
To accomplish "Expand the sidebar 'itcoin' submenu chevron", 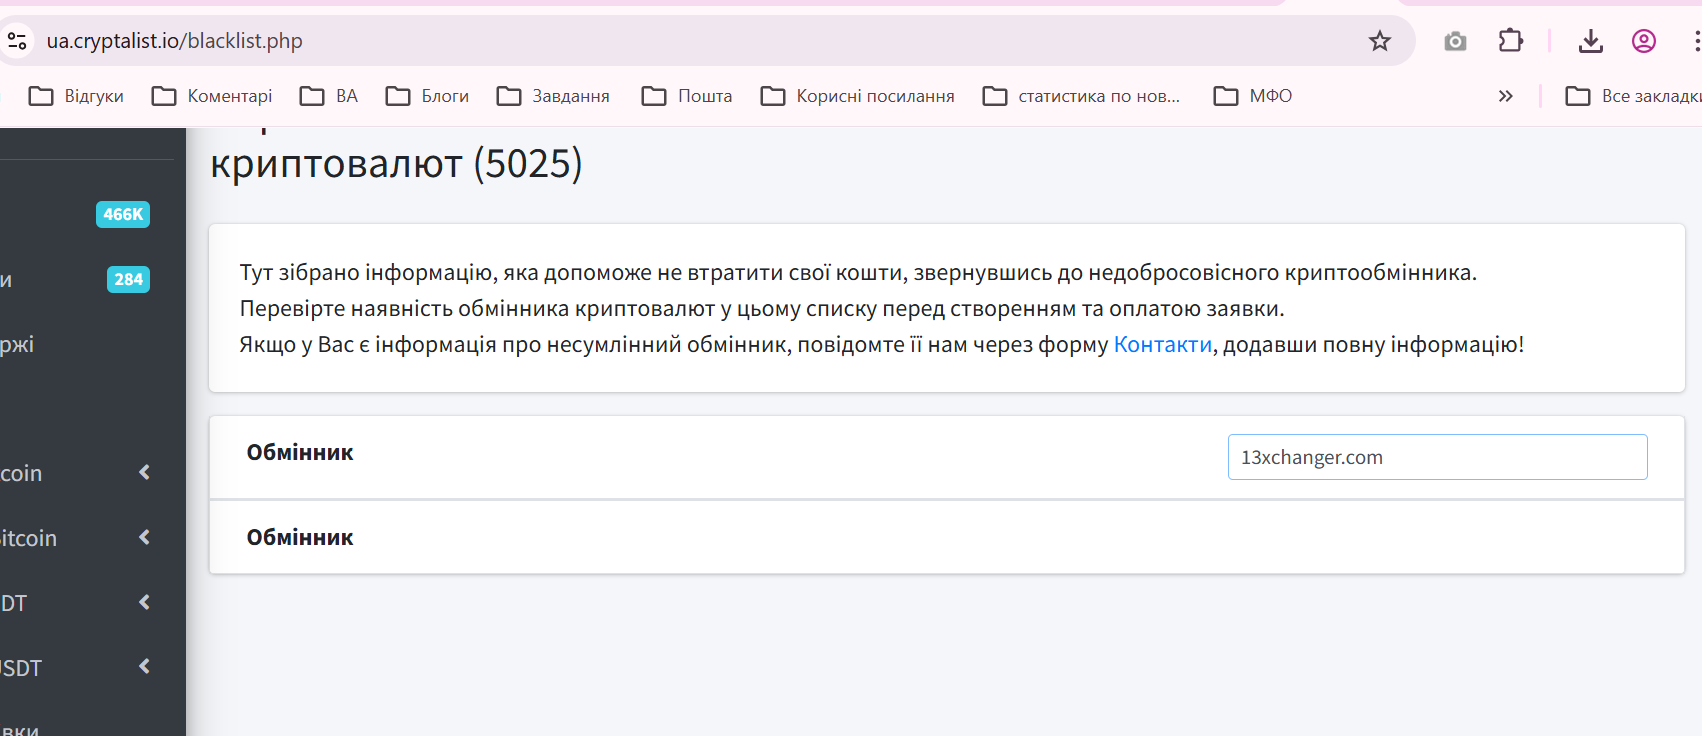I will 145,538.
